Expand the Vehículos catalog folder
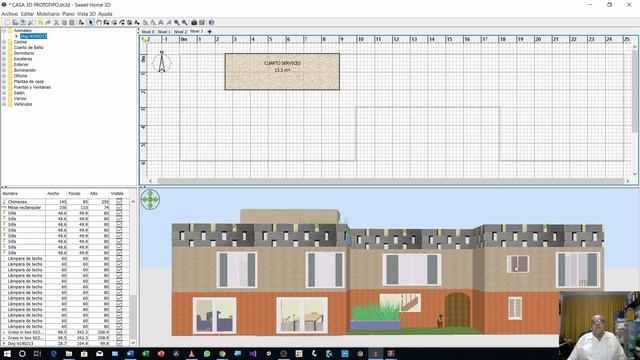The image size is (640, 360). [4, 104]
